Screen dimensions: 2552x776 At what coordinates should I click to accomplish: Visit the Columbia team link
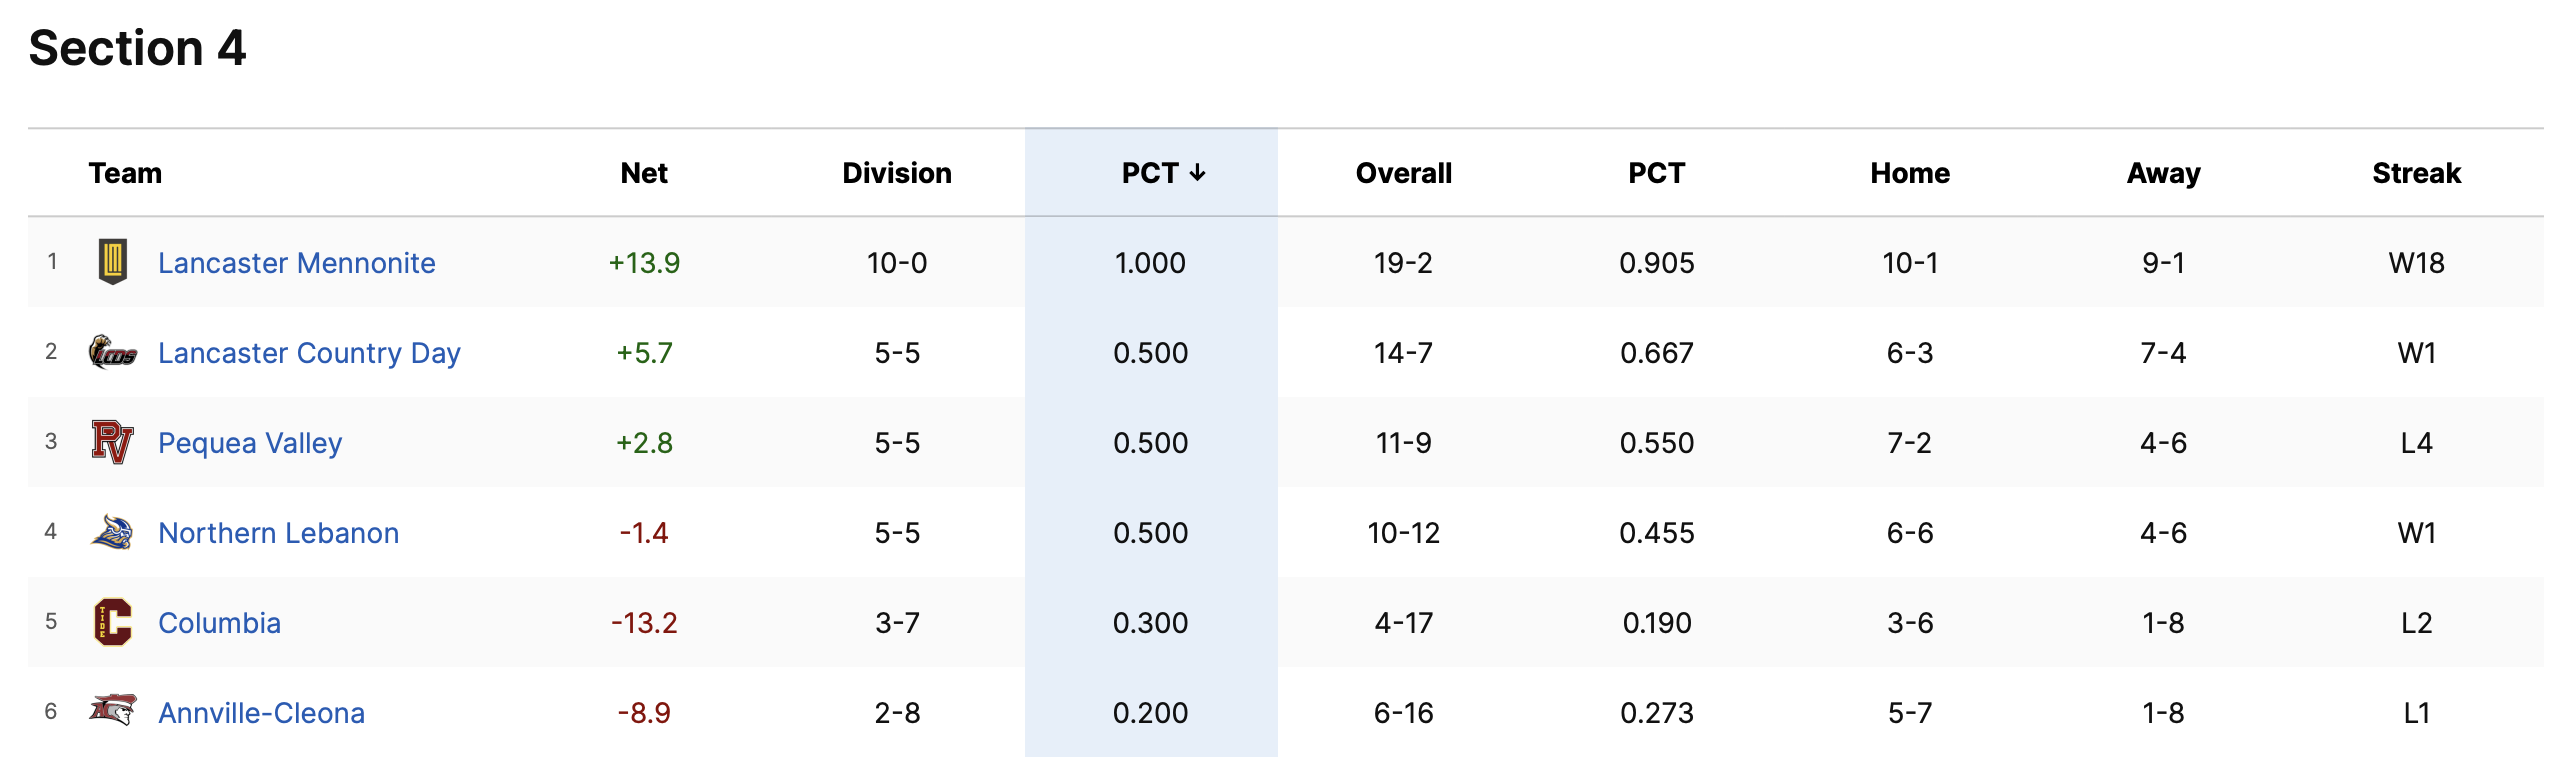click(219, 623)
